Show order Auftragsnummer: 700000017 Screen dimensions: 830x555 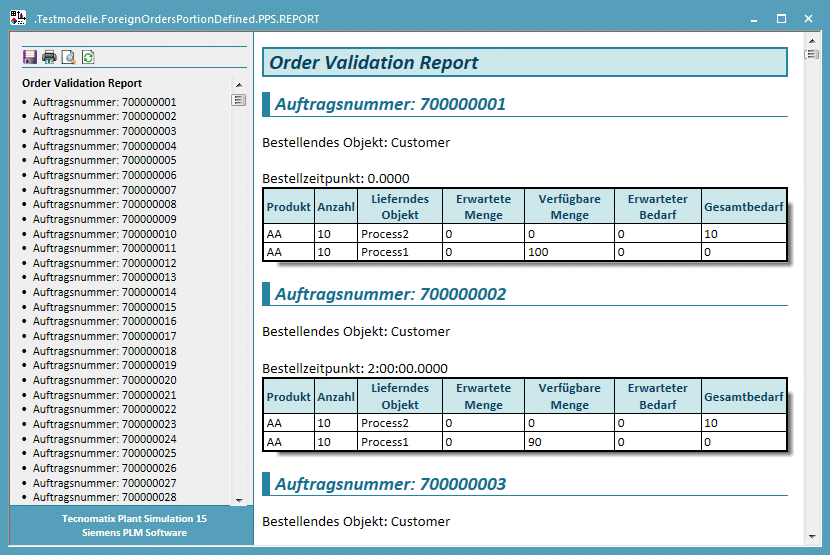pyautogui.click(x=104, y=336)
